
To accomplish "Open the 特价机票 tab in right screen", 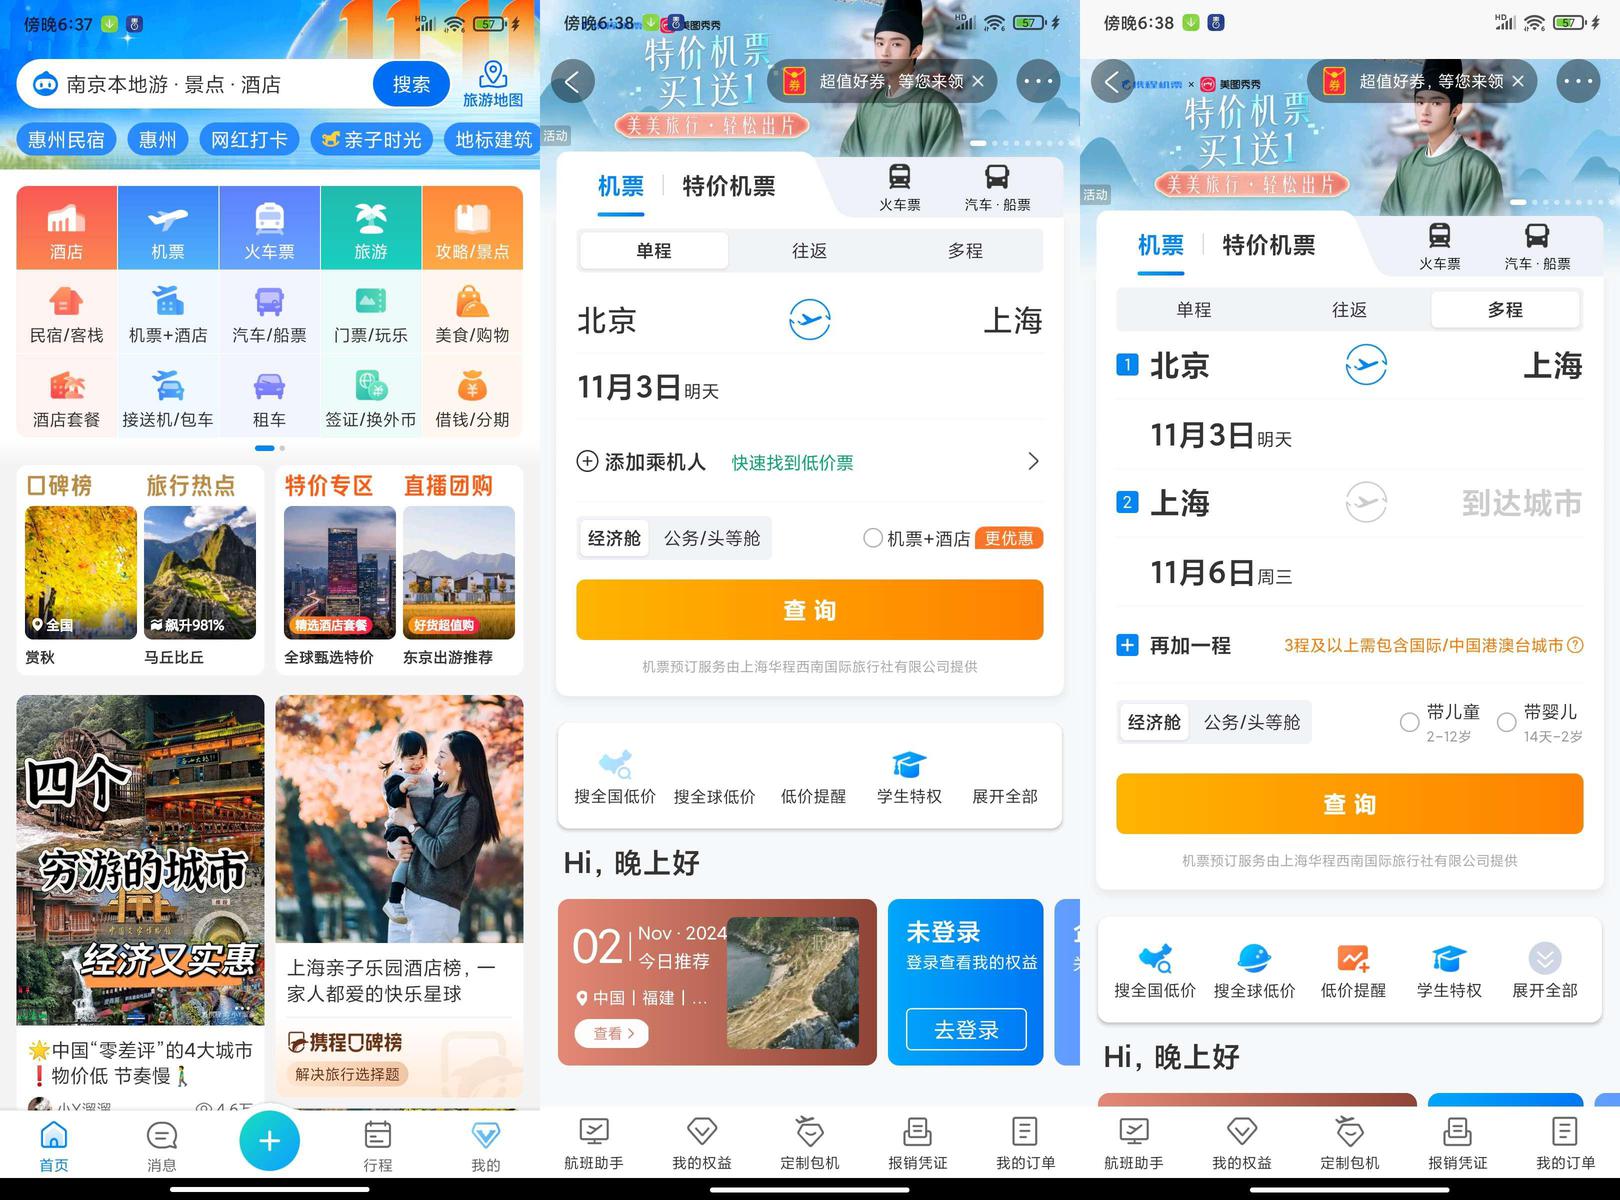I will pyautogui.click(x=1268, y=245).
